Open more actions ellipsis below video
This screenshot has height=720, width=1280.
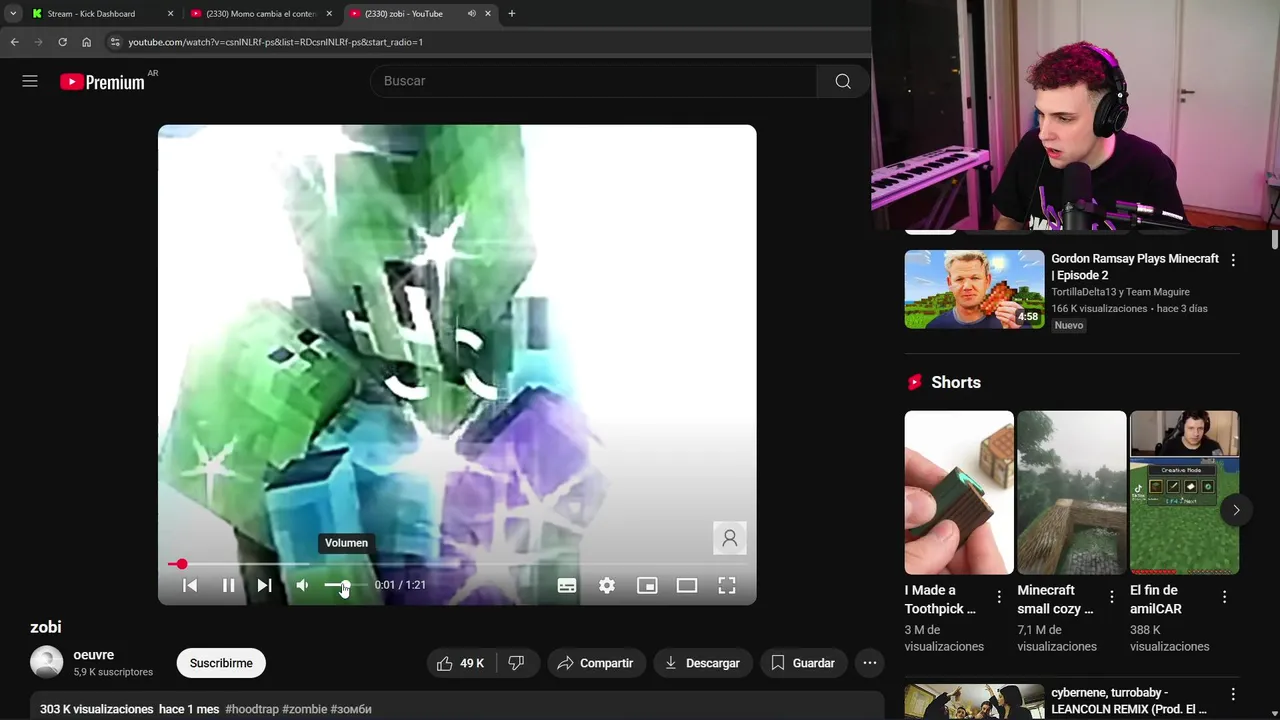tap(870, 663)
